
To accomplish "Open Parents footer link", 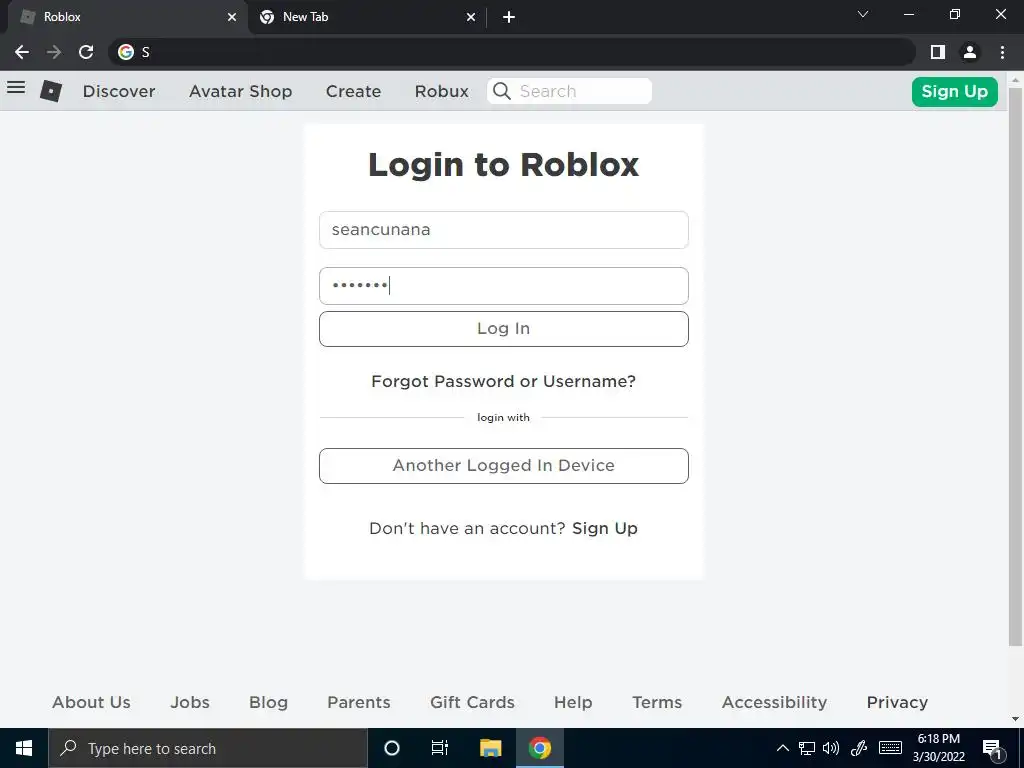I will [359, 702].
